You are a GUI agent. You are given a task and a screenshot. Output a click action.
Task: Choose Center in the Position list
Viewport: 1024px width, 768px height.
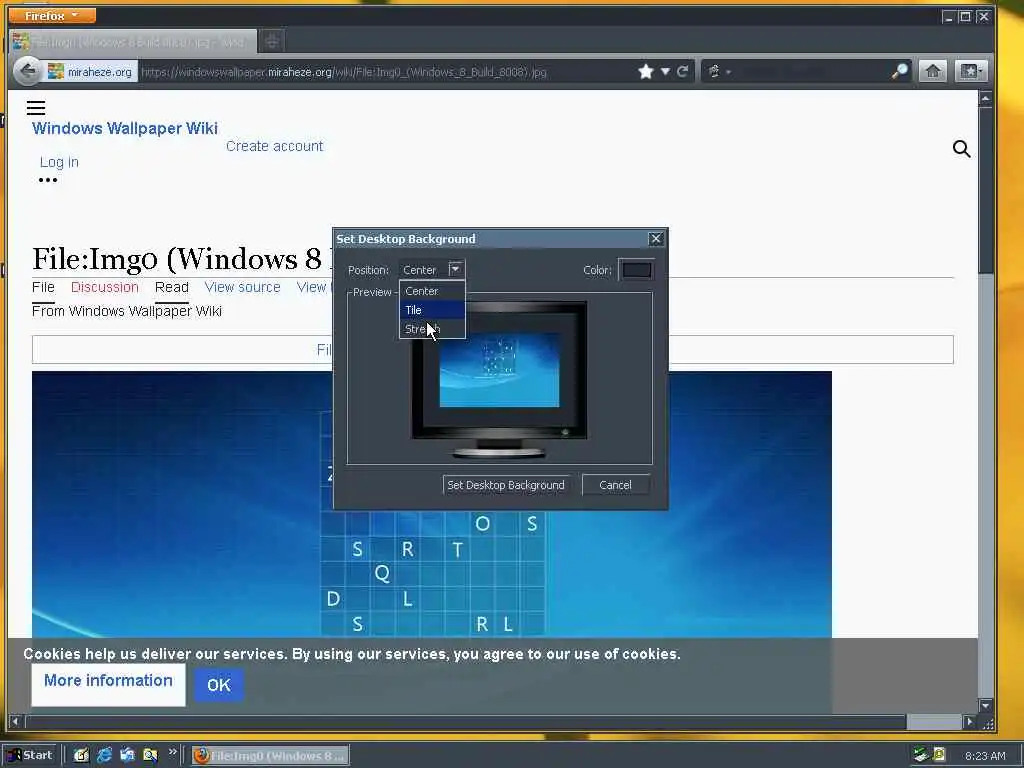pos(432,291)
